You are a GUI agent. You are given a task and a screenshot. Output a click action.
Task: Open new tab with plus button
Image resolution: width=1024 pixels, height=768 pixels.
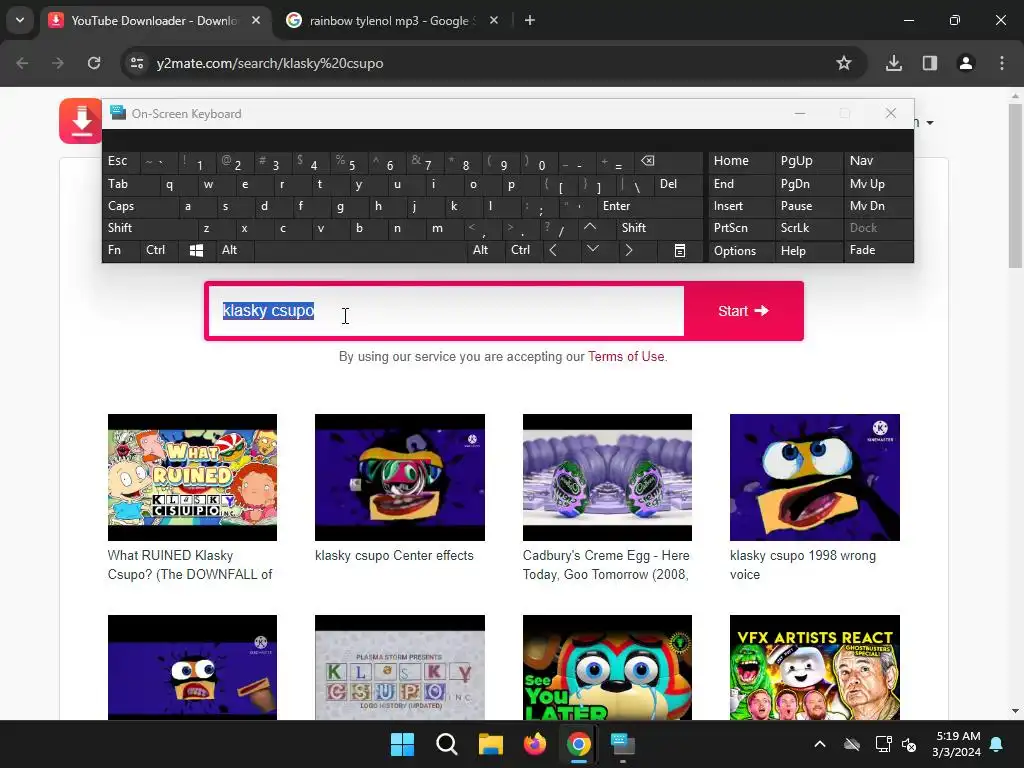pyautogui.click(x=530, y=20)
